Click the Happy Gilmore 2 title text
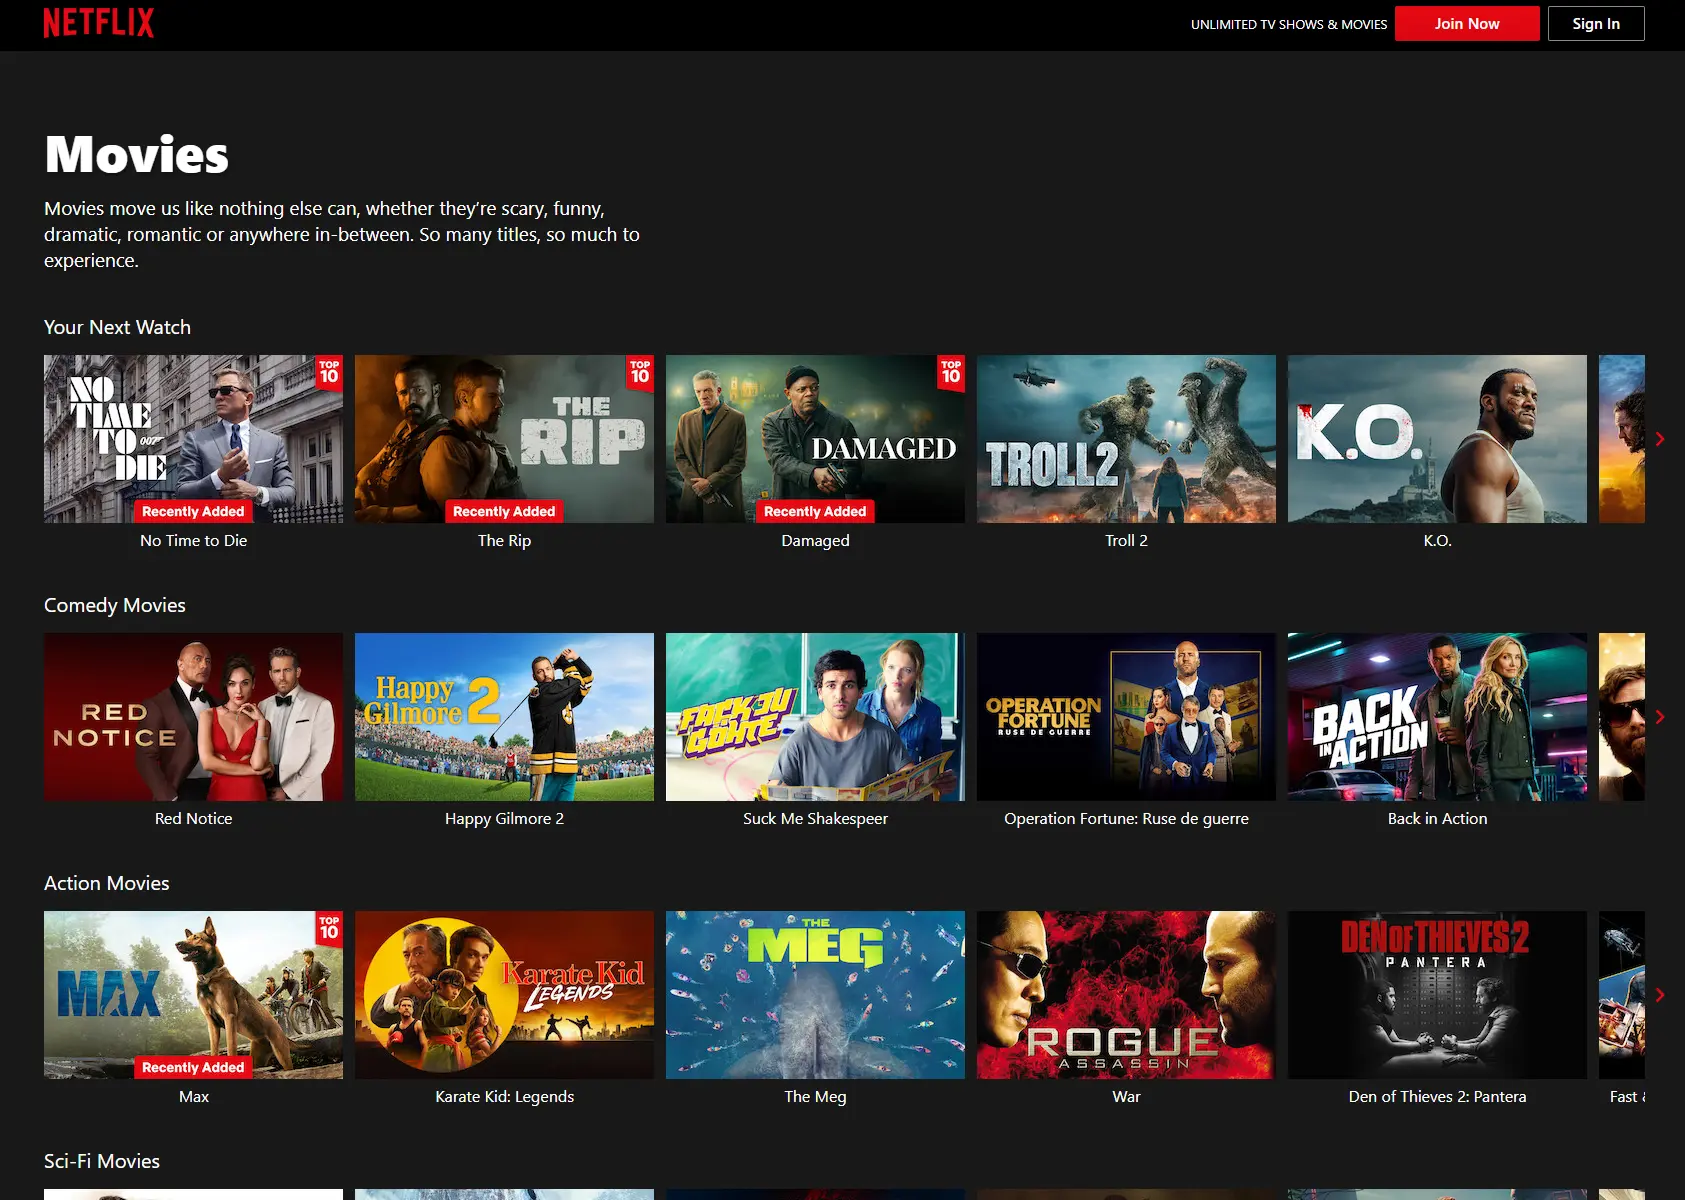Image resolution: width=1685 pixels, height=1200 pixels. (504, 818)
